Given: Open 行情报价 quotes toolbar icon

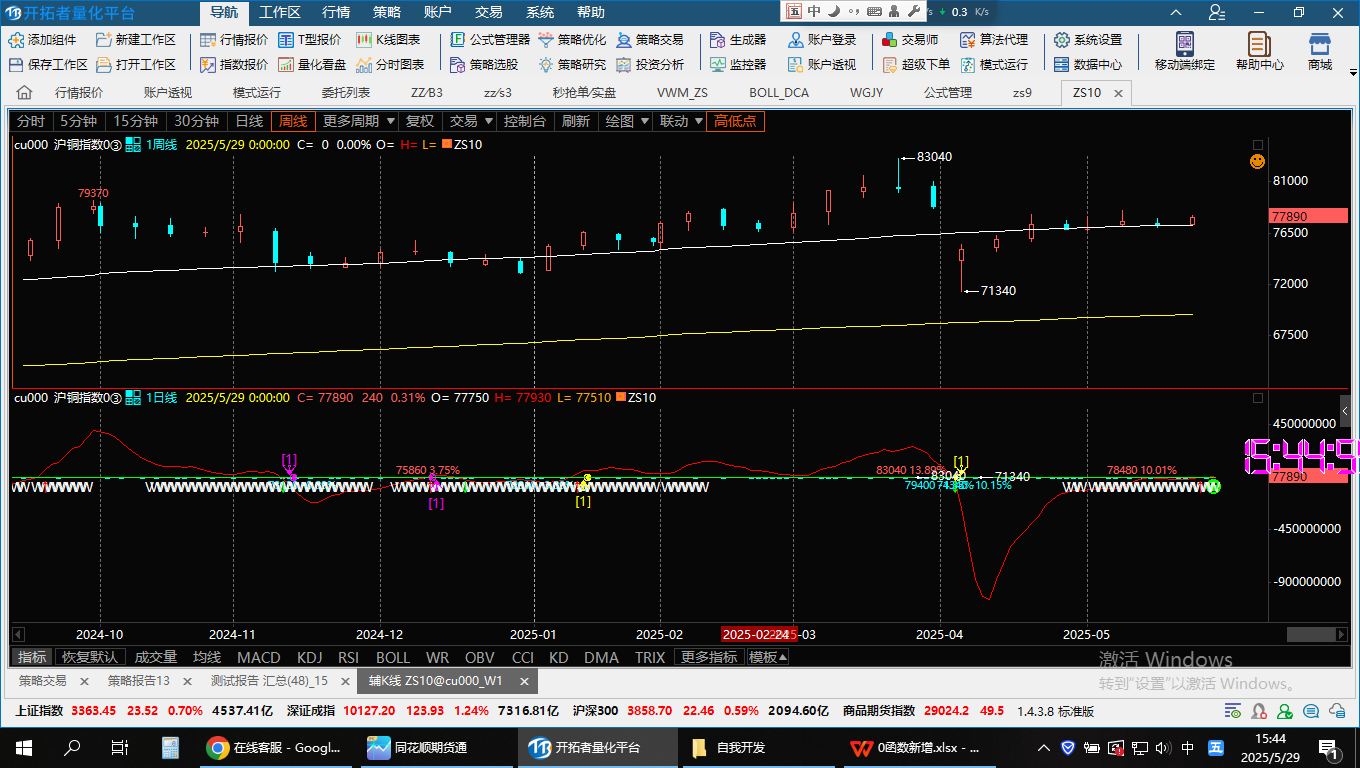Looking at the screenshot, I should (x=208, y=40).
